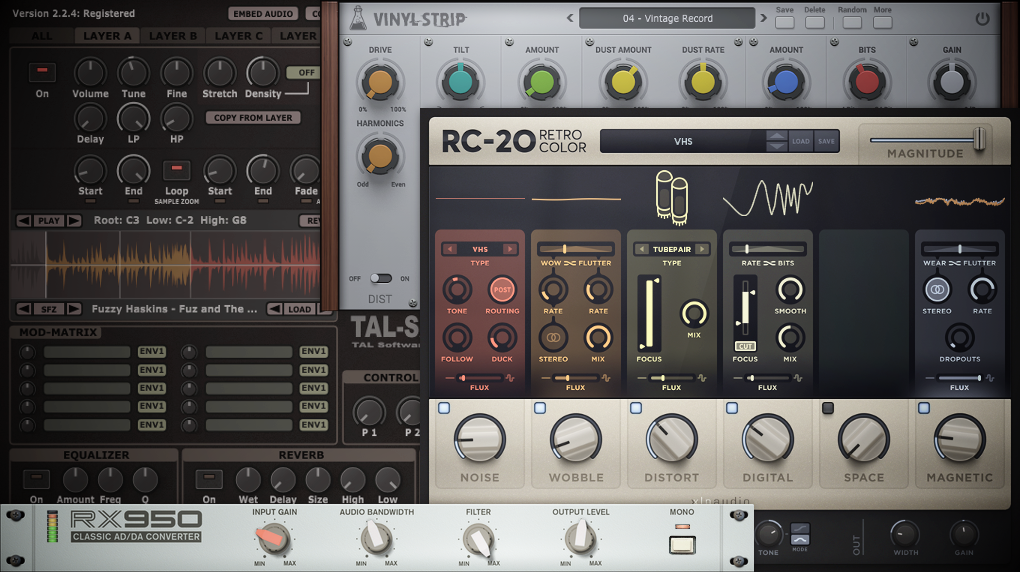Viewport: 1020px width, 572px height.
Task: Select previous noise type arrow left of VHS
Action: coord(450,249)
